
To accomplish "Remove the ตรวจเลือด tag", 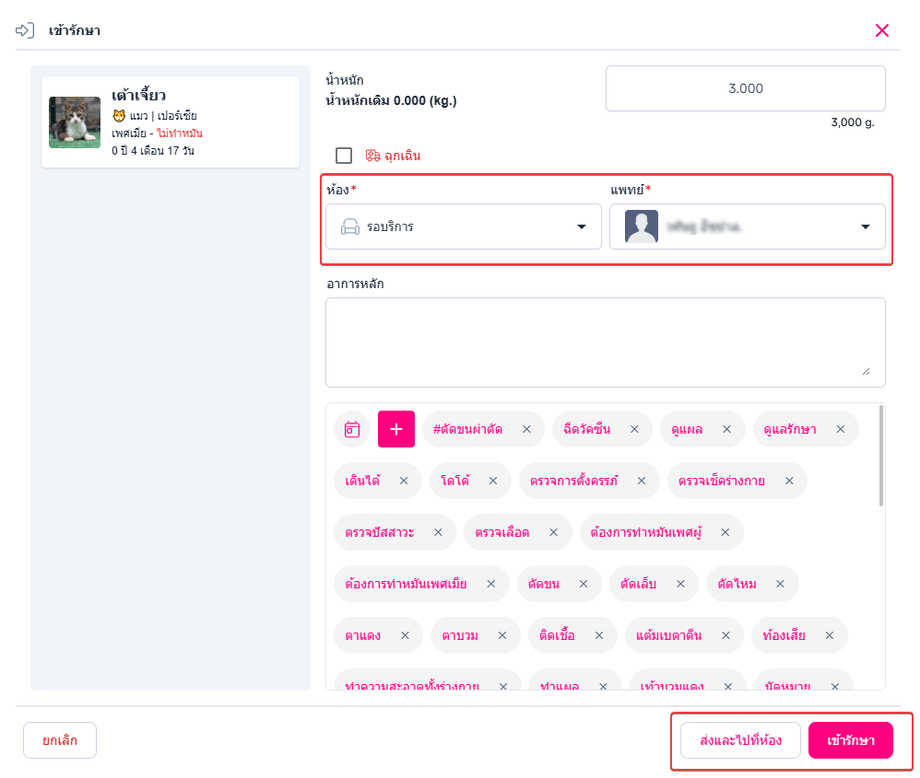I will tap(553, 532).
